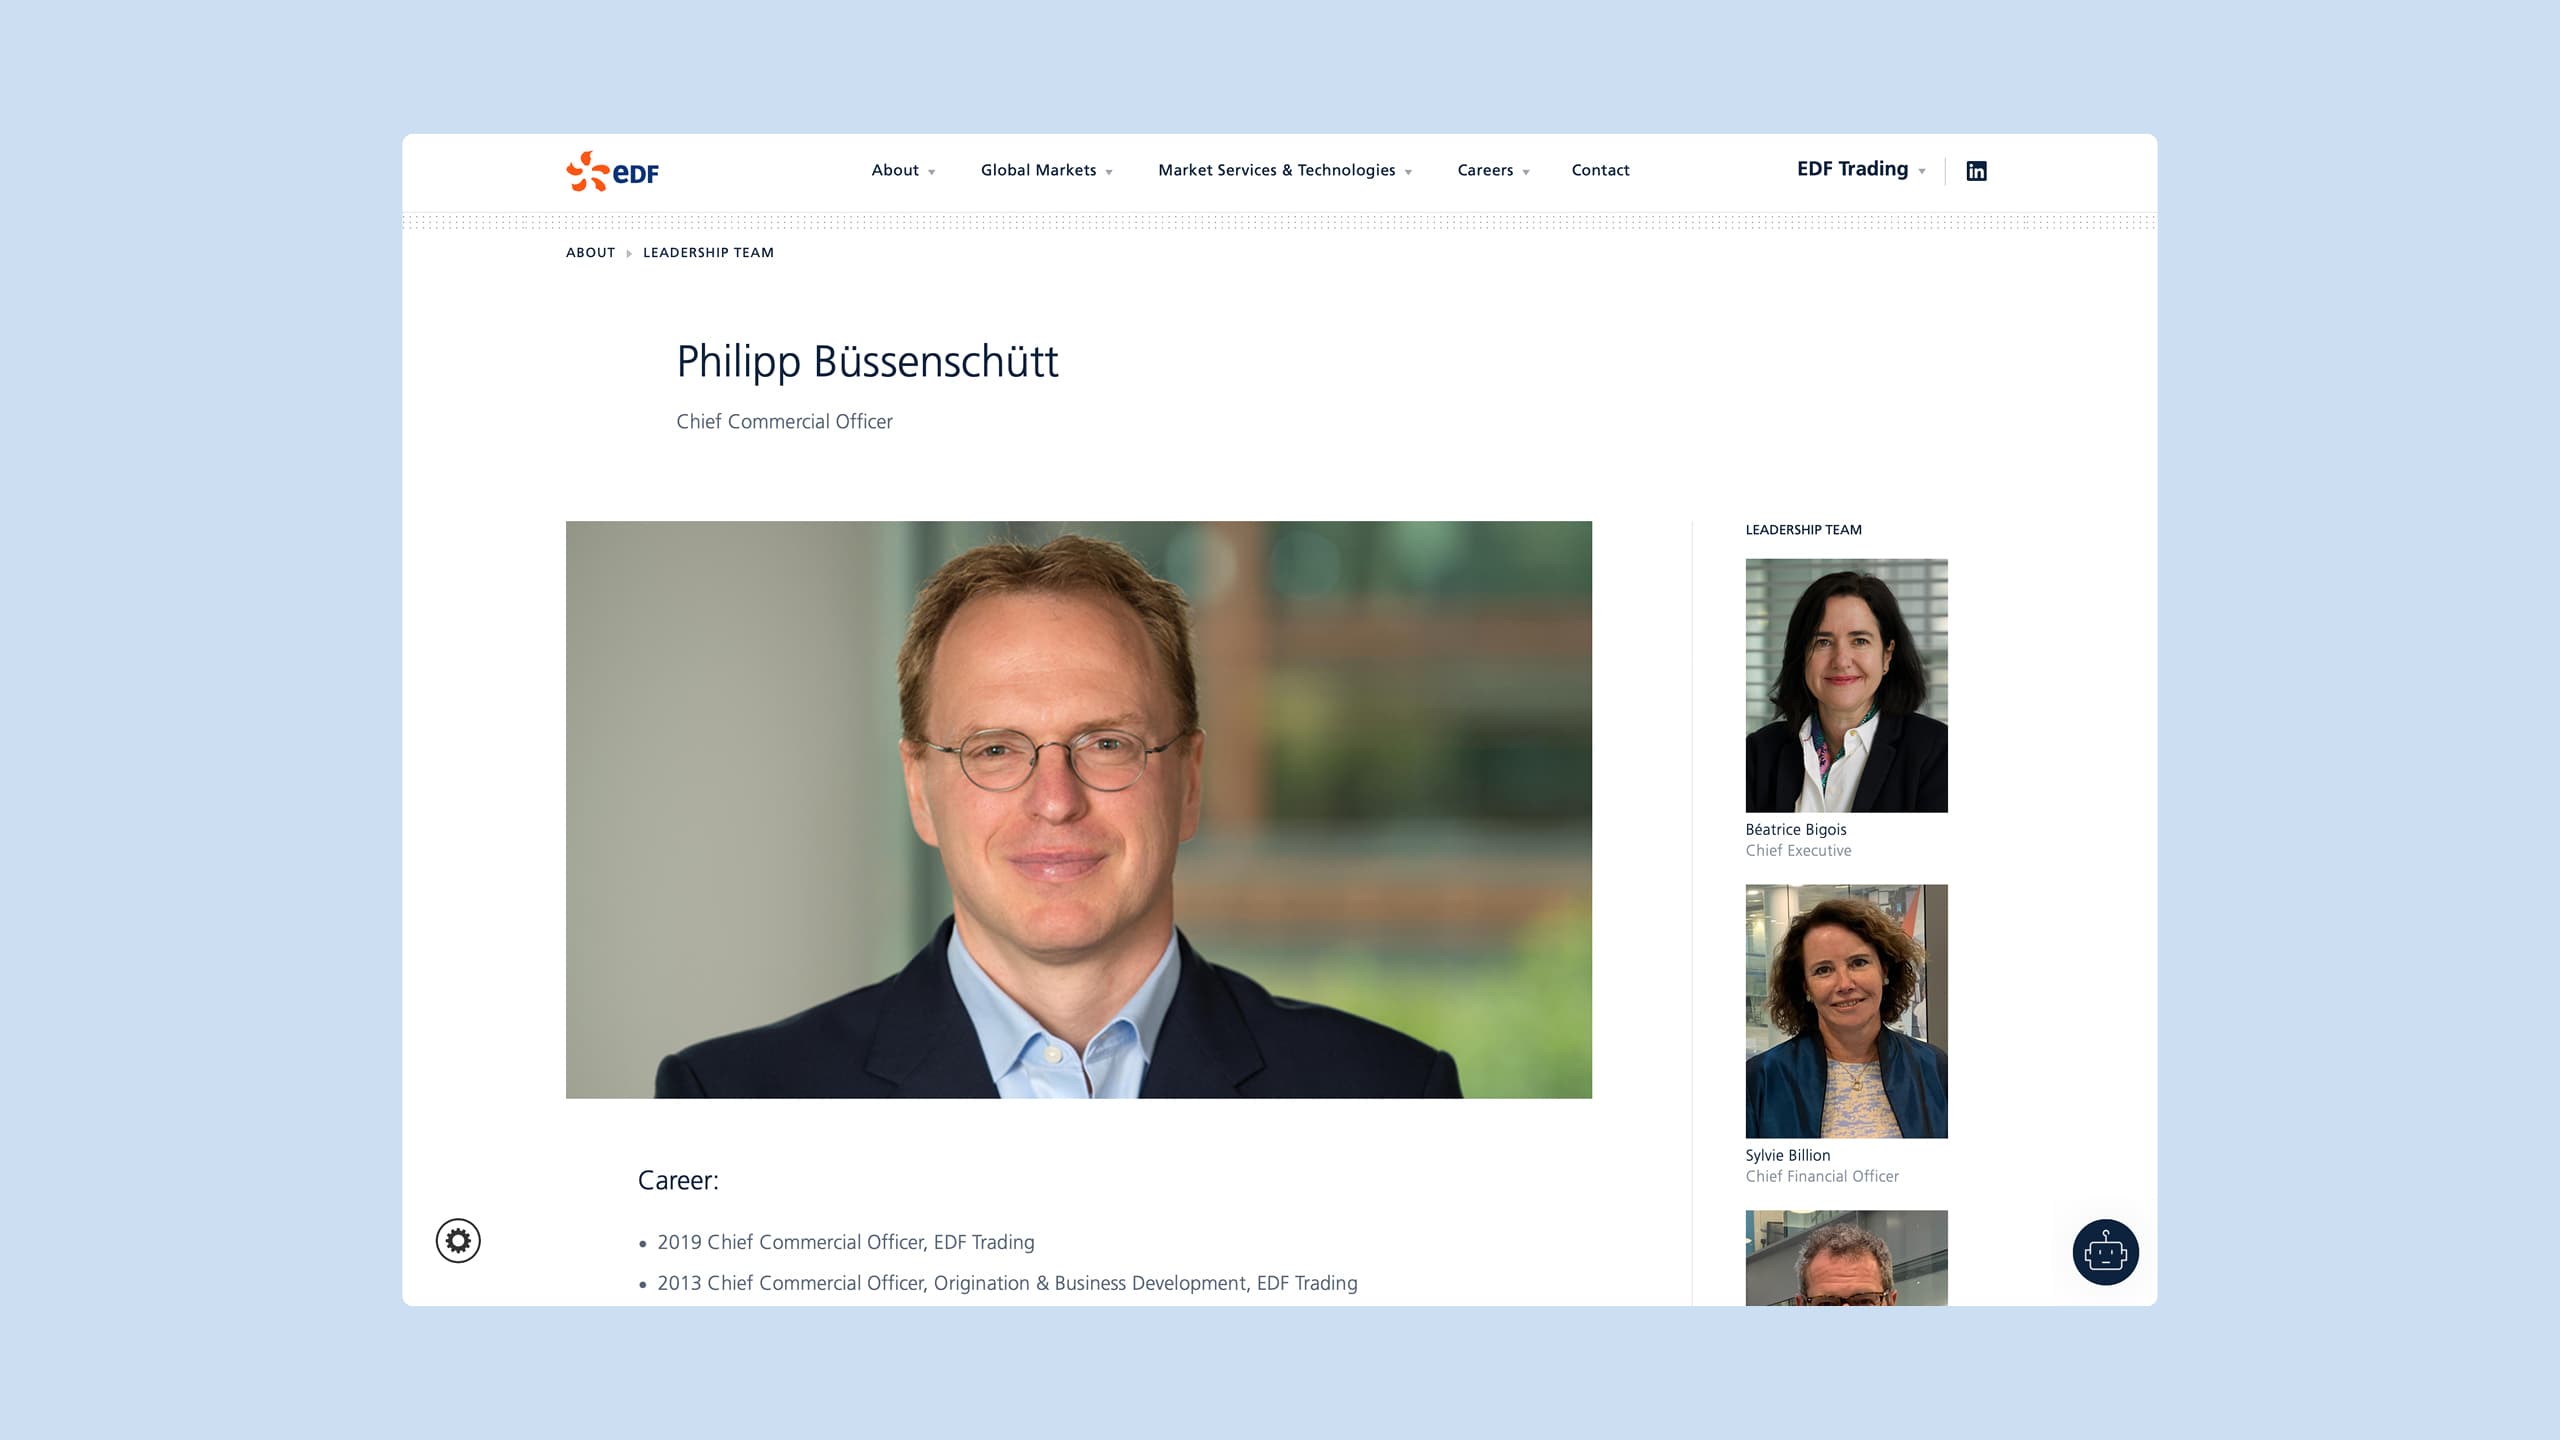The width and height of the screenshot is (2560, 1440).
Task: Go to LEADERSHIP TEAM breadcrumb link
Action: [708, 253]
